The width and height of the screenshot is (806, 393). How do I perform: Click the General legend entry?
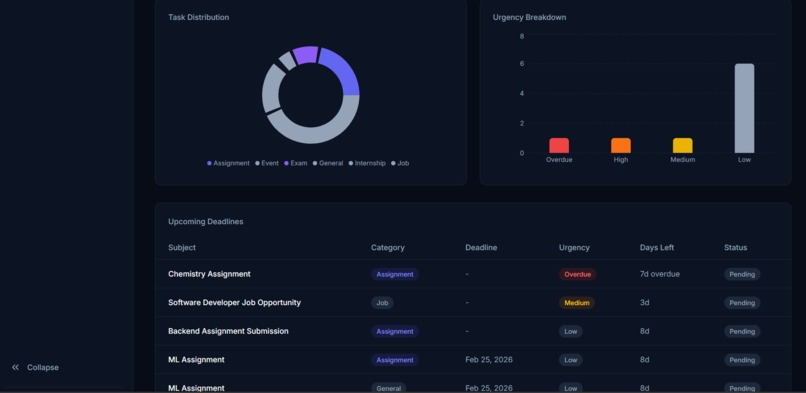pyautogui.click(x=328, y=163)
